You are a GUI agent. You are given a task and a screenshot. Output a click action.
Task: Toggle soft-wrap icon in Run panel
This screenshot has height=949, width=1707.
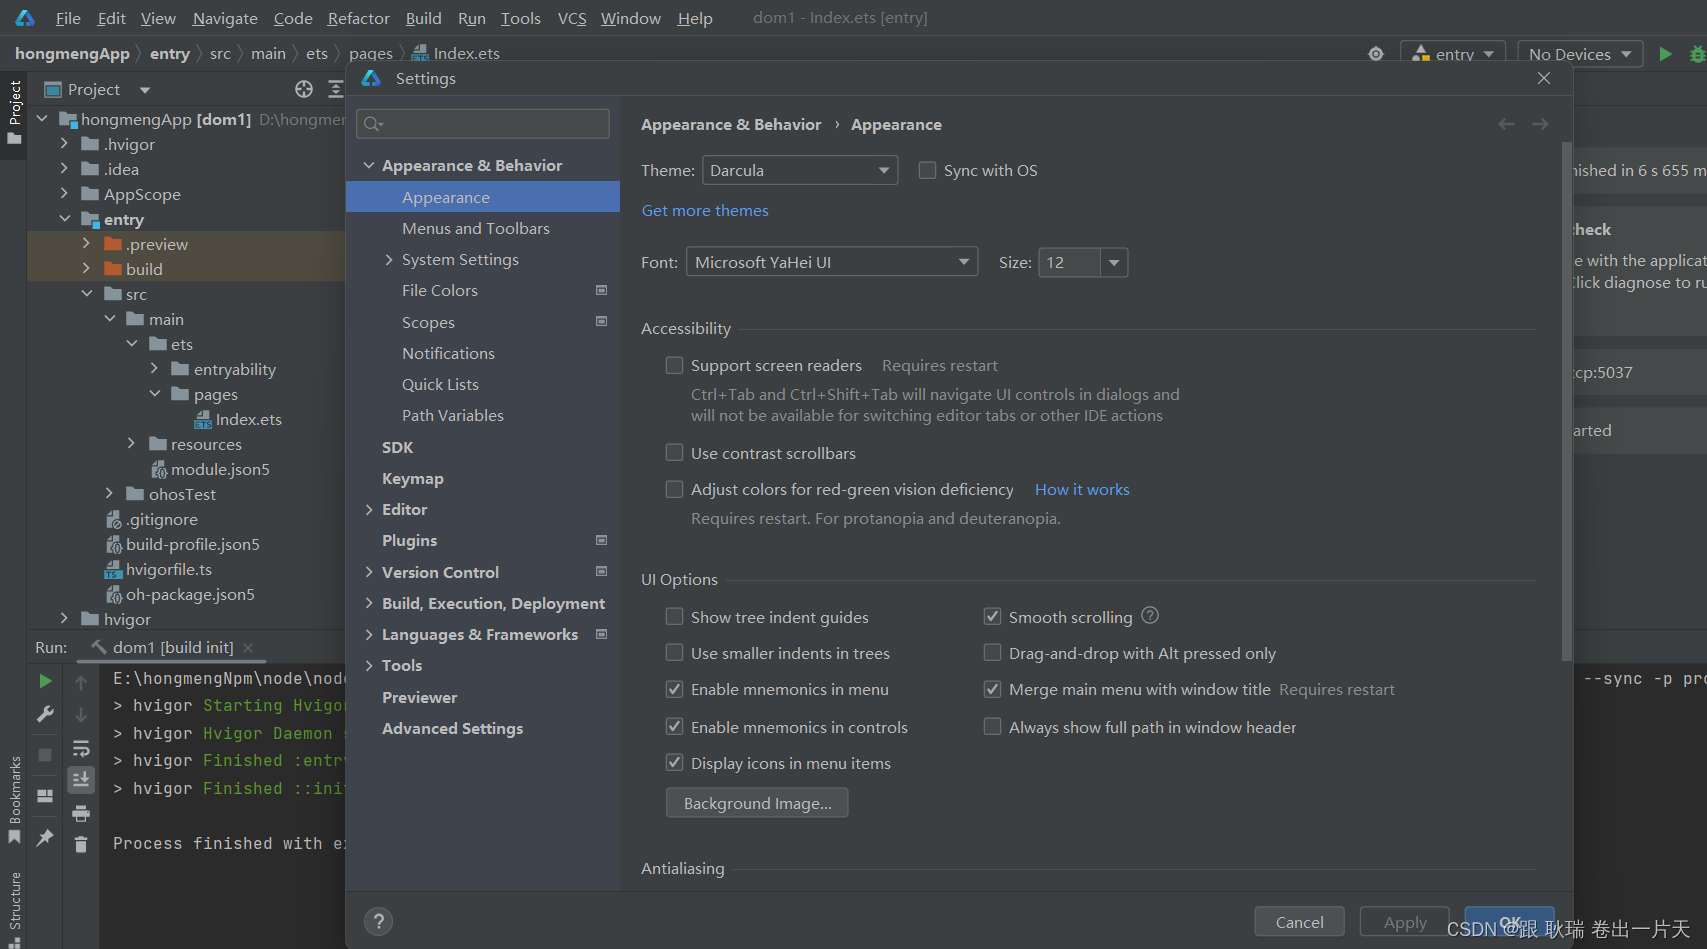(81, 748)
